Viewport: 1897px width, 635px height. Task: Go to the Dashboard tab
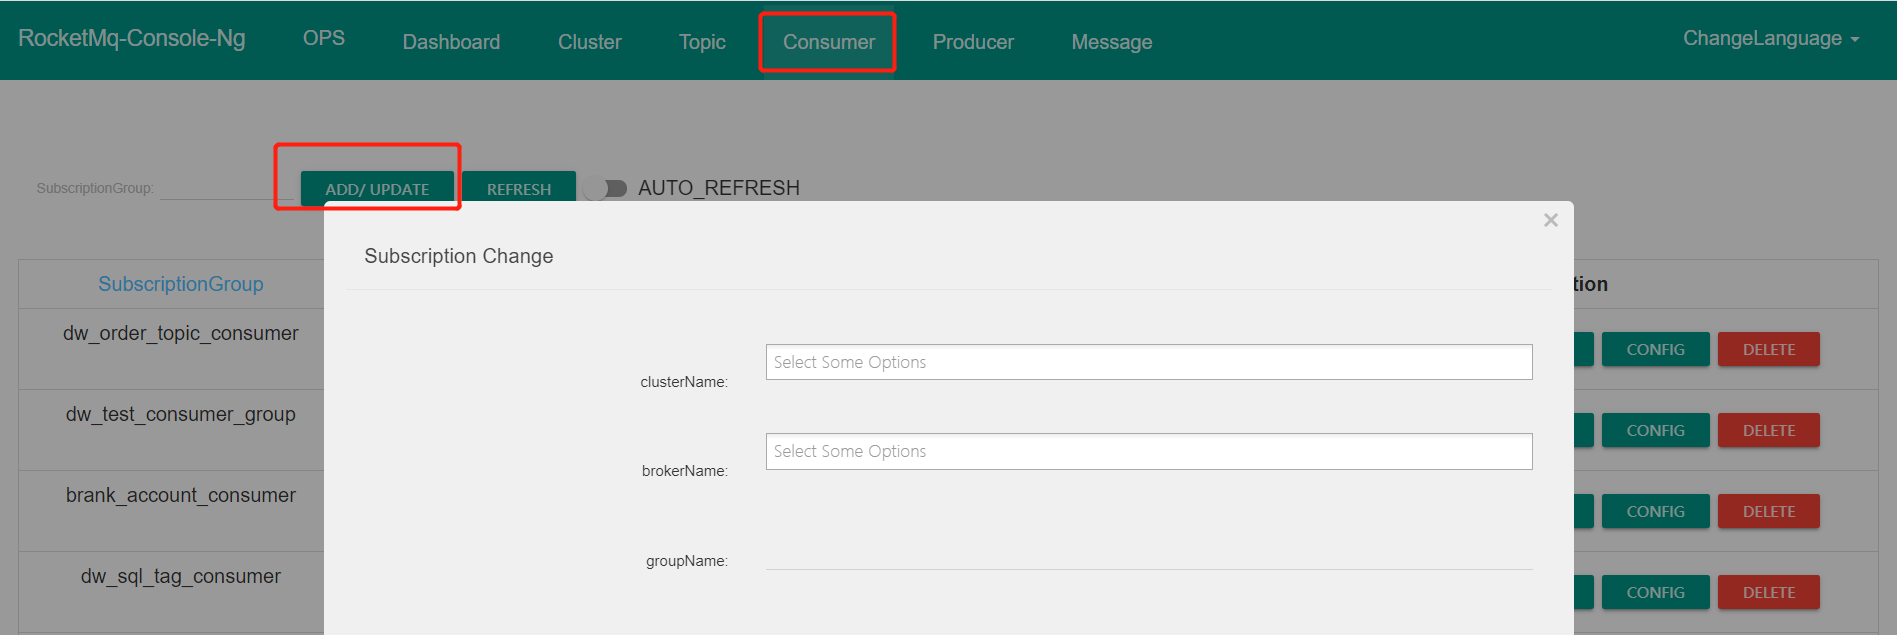pos(451,42)
